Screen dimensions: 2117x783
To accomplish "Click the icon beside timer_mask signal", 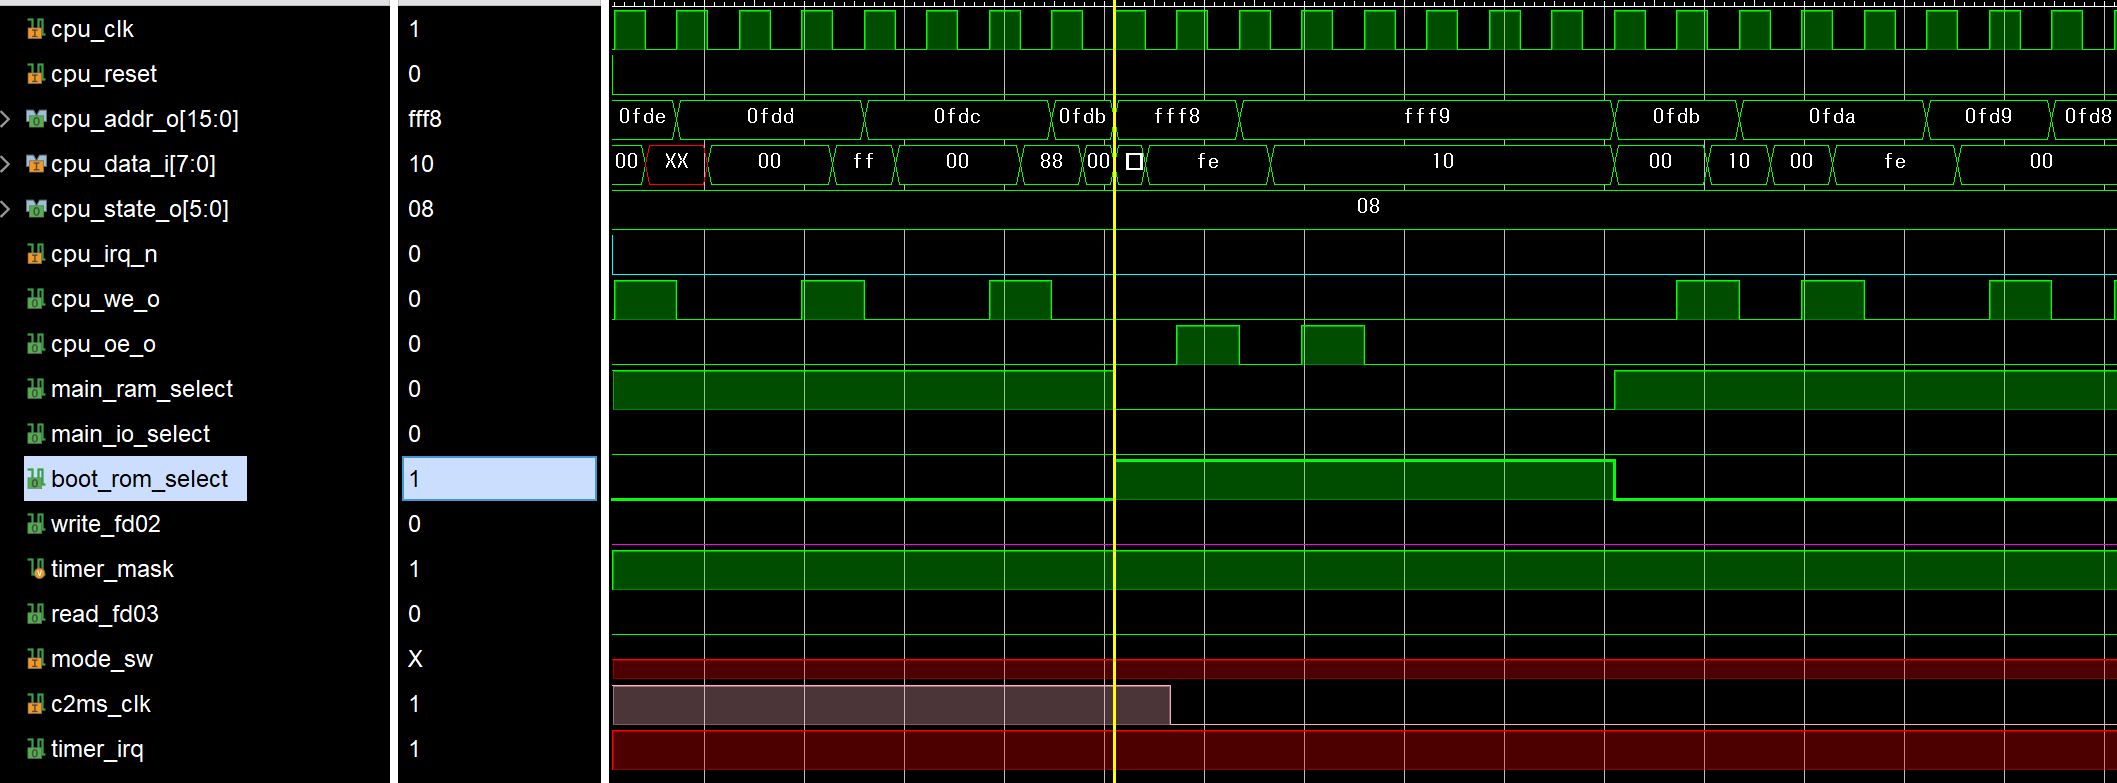I will [35, 570].
